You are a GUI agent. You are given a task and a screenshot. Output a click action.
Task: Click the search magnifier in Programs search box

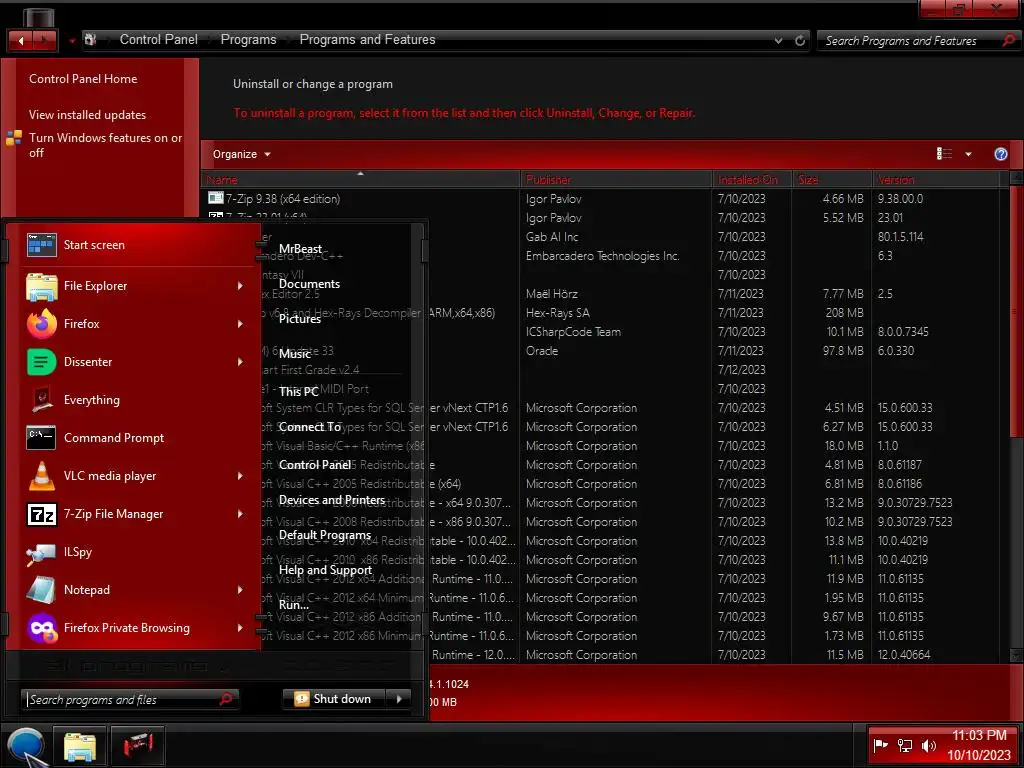(x=1008, y=40)
